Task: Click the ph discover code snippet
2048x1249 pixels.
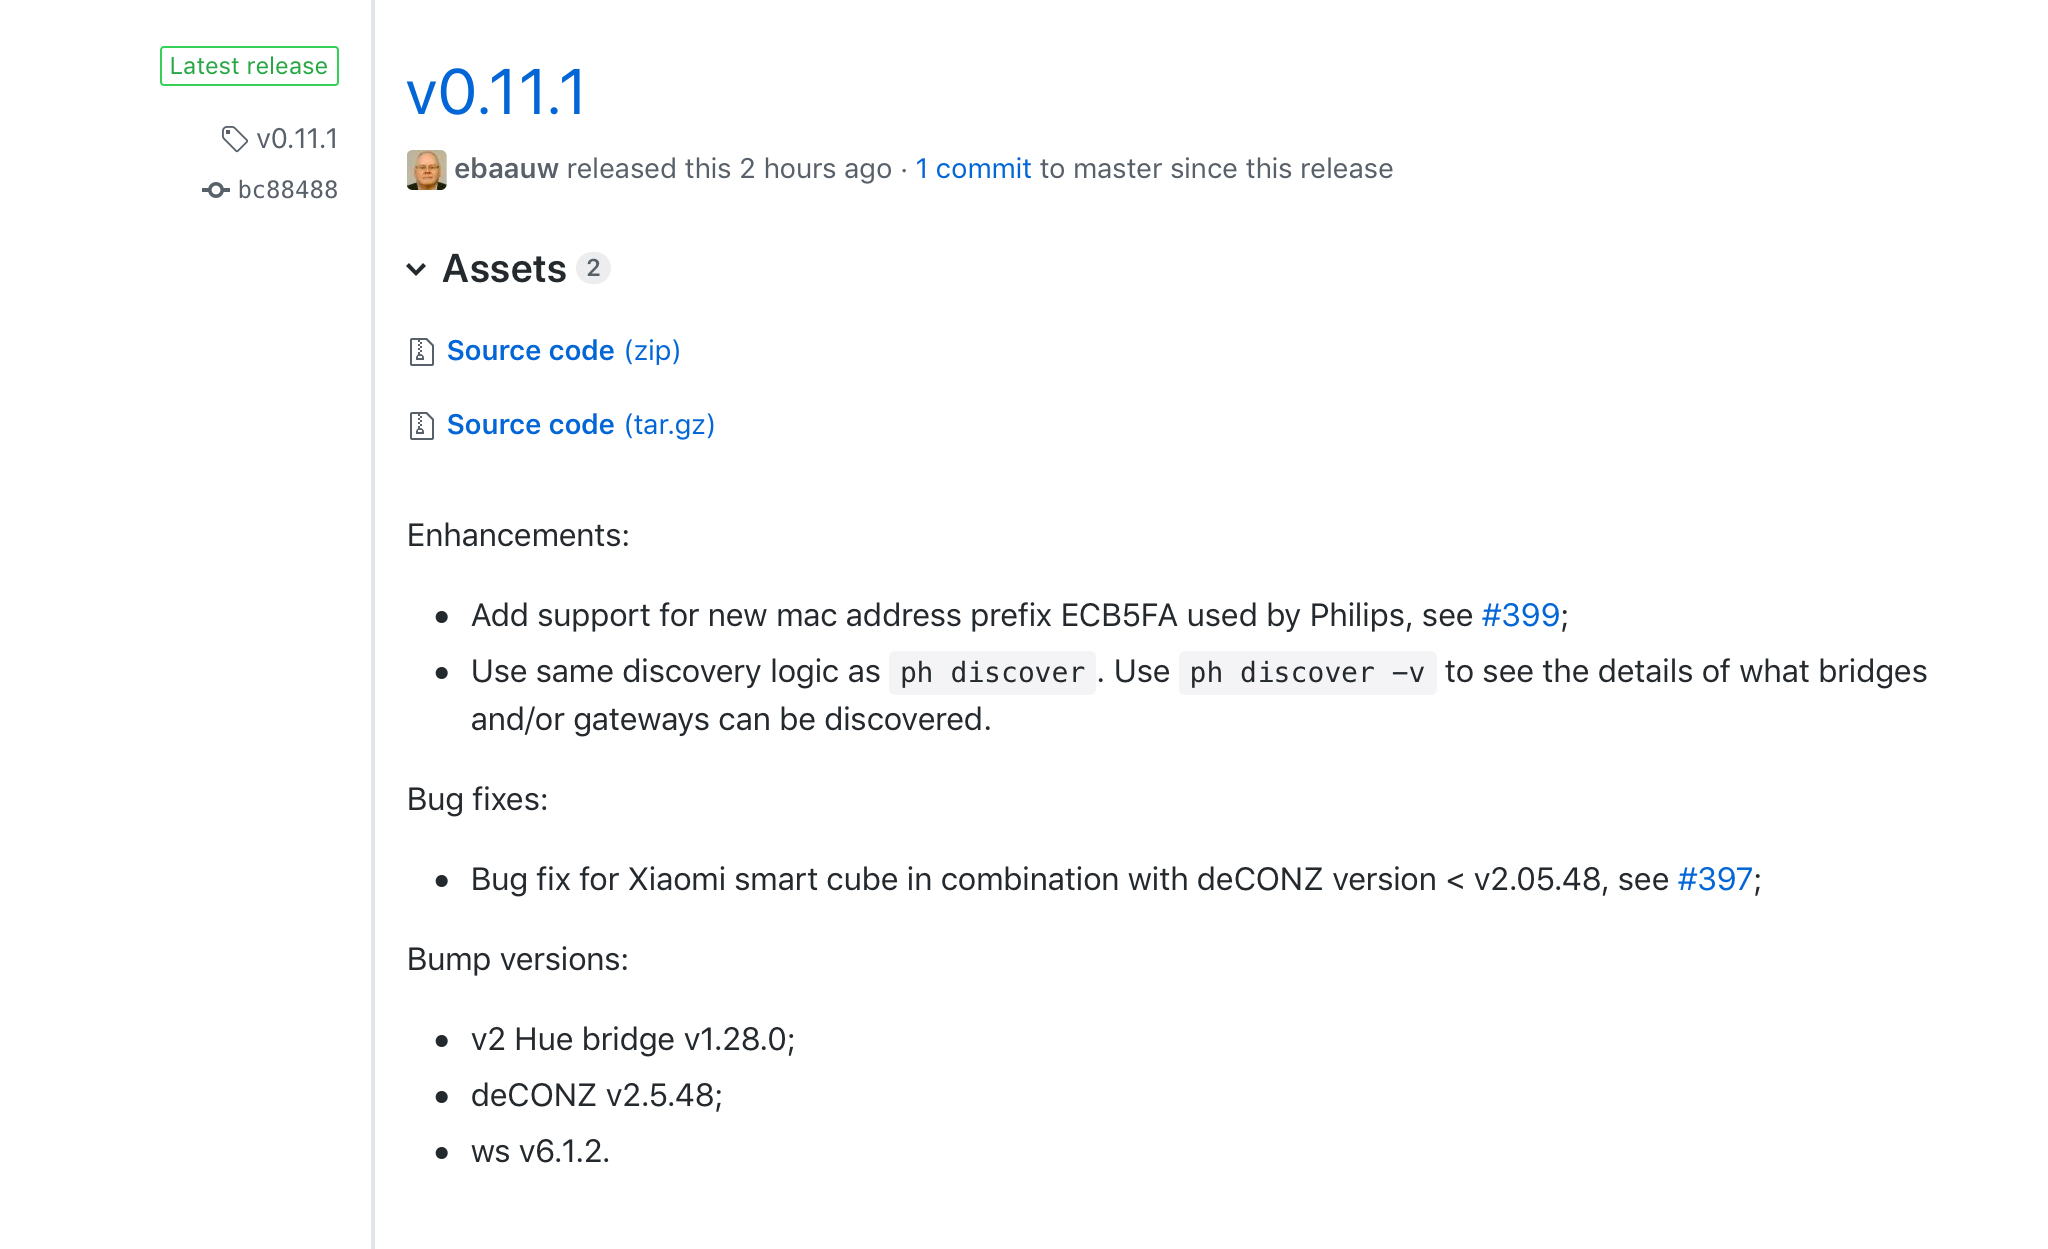Action: [992, 672]
